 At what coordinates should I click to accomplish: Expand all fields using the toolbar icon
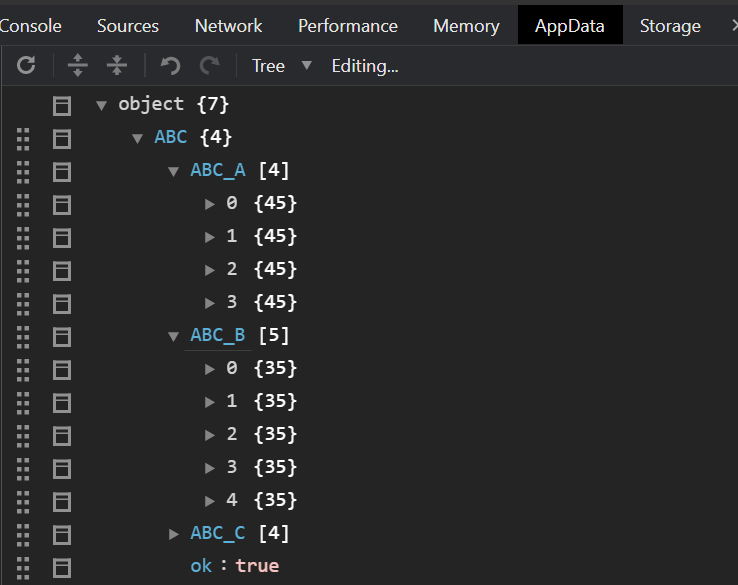pos(78,66)
